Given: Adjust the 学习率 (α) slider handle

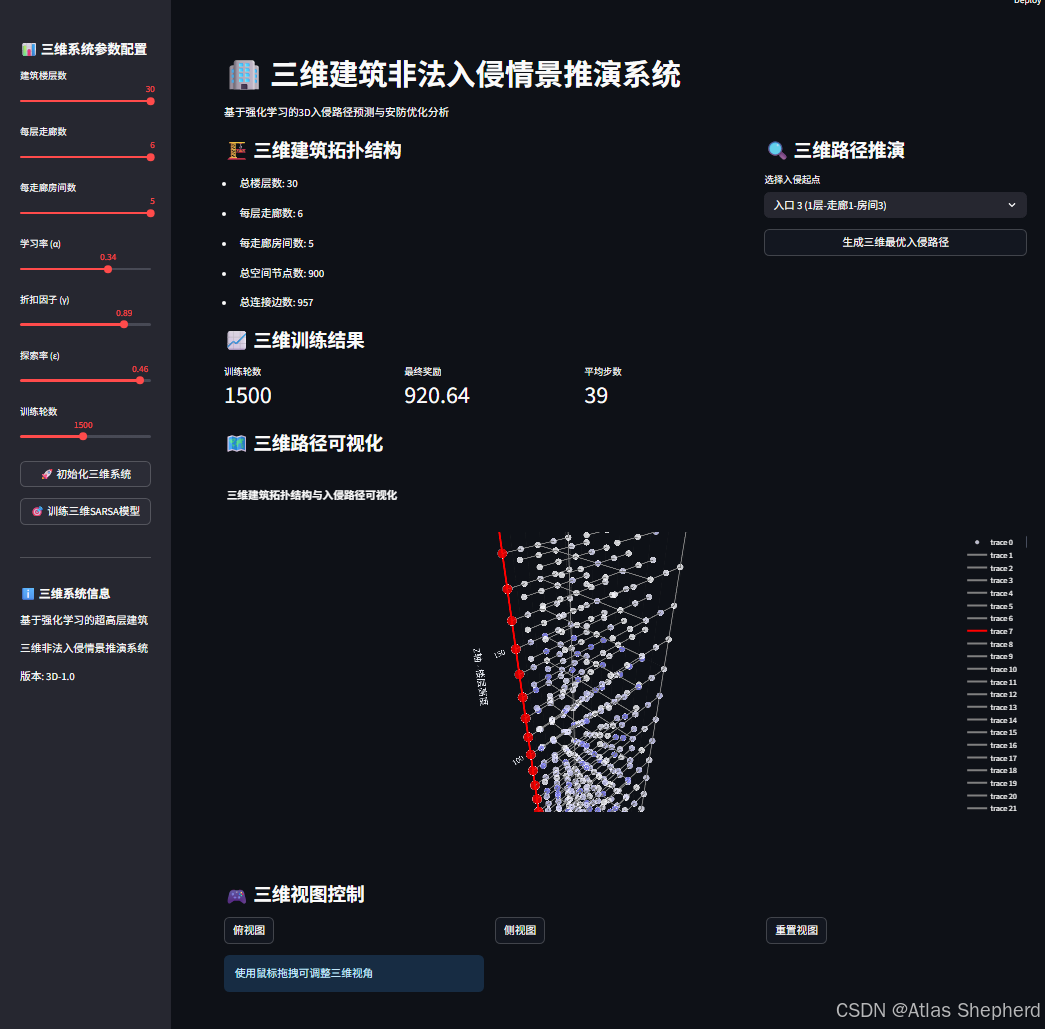Looking at the screenshot, I should (x=108, y=269).
